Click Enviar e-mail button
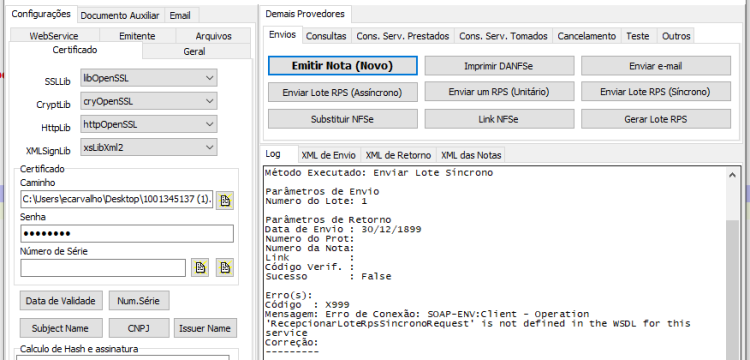 pos(656,66)
